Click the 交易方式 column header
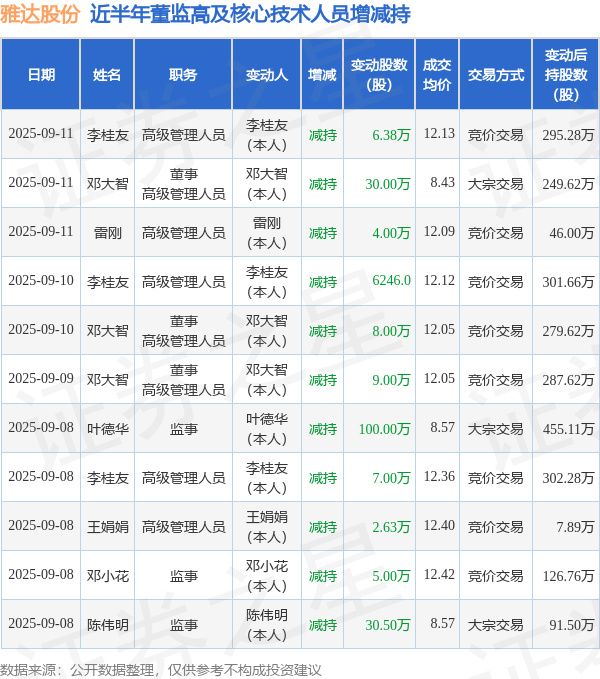600x679 pixels. 496,74
